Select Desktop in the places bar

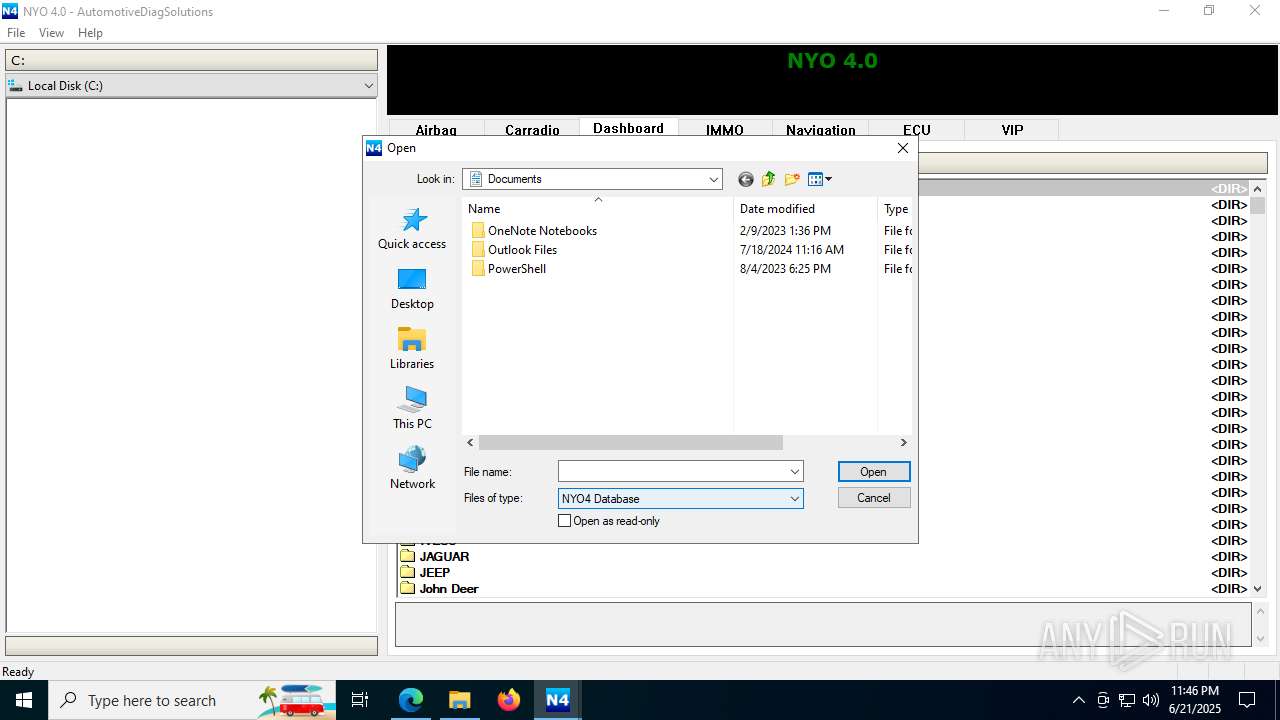[x=412, y=289]
